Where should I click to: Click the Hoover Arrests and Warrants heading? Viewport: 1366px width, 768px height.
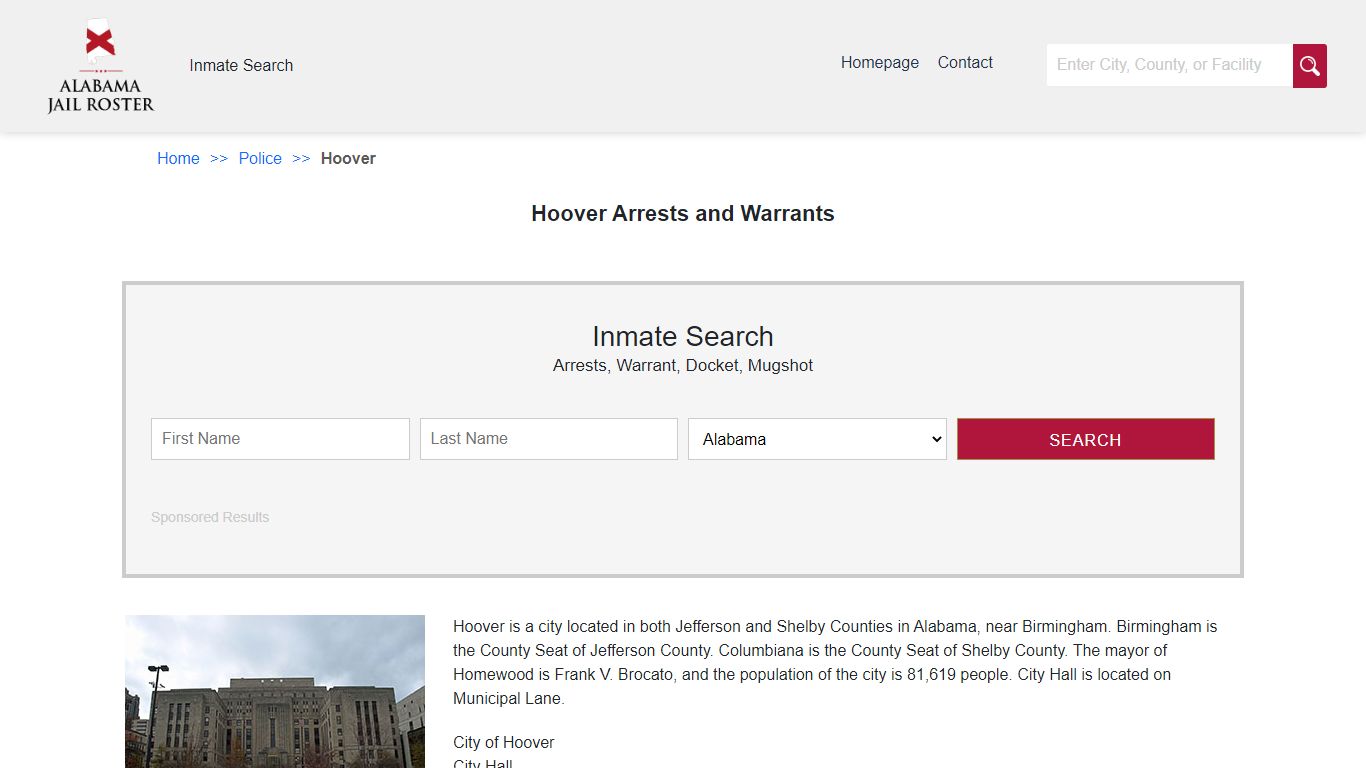coord(683,213)
